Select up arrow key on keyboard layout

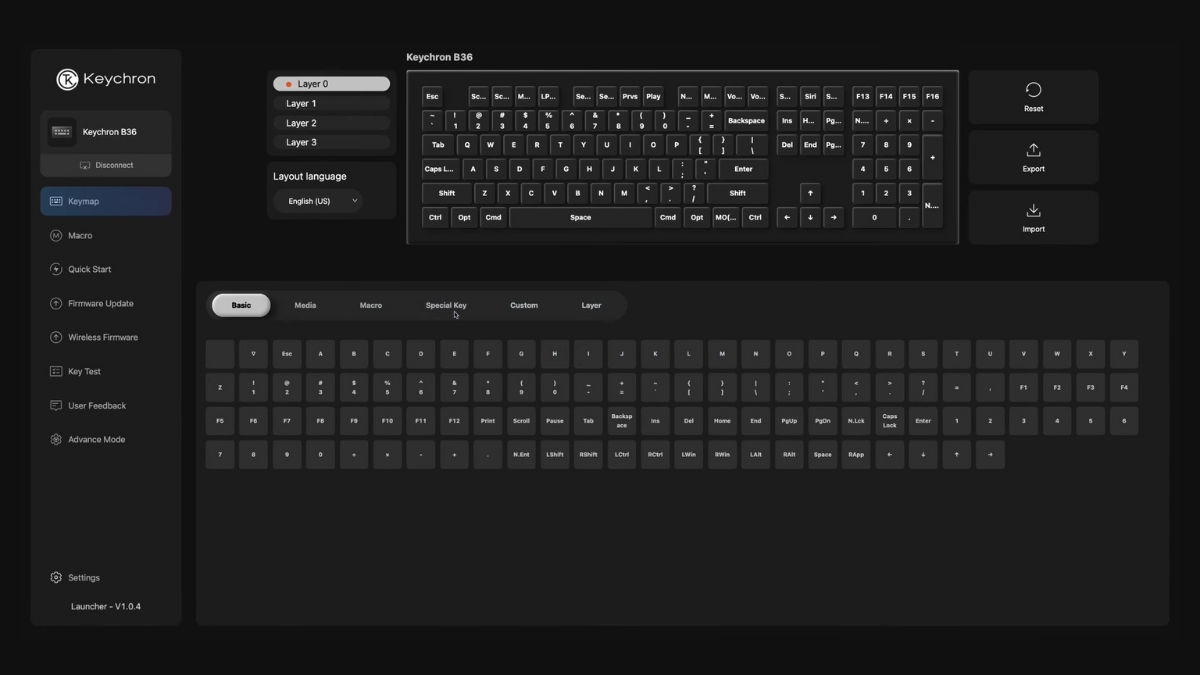810,193
